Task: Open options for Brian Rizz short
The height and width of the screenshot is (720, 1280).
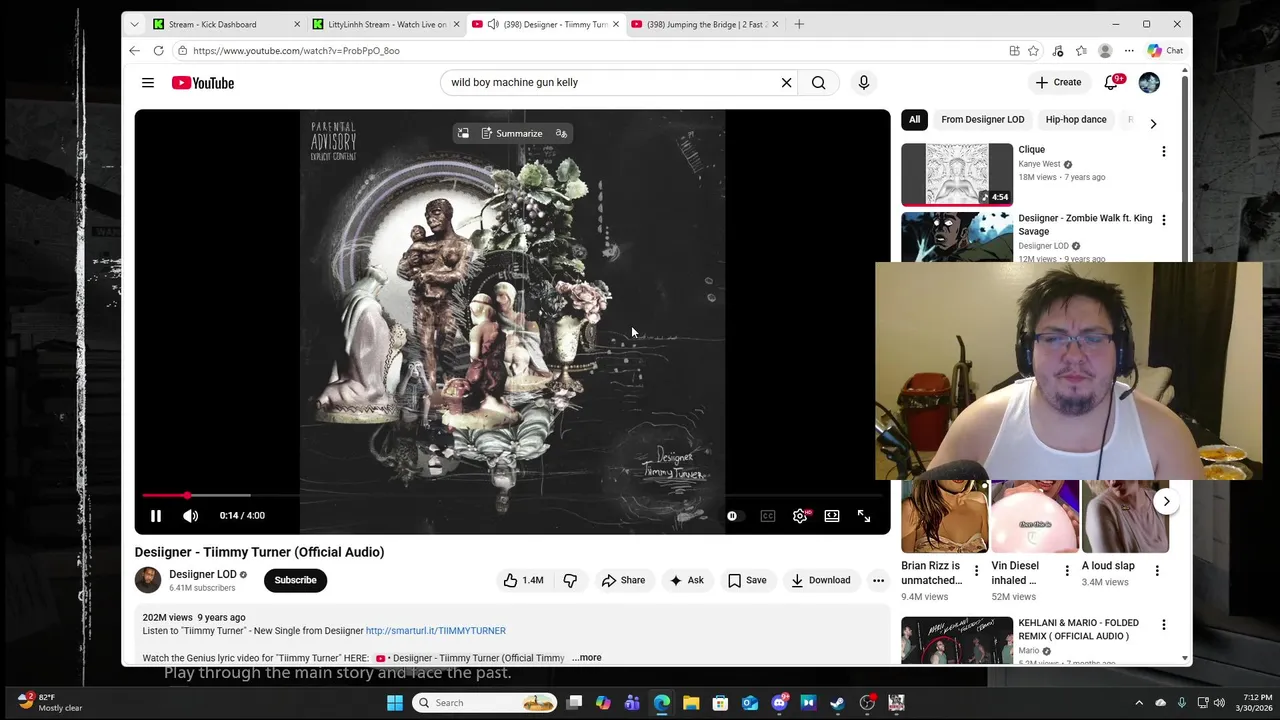Action: point(977,571)
